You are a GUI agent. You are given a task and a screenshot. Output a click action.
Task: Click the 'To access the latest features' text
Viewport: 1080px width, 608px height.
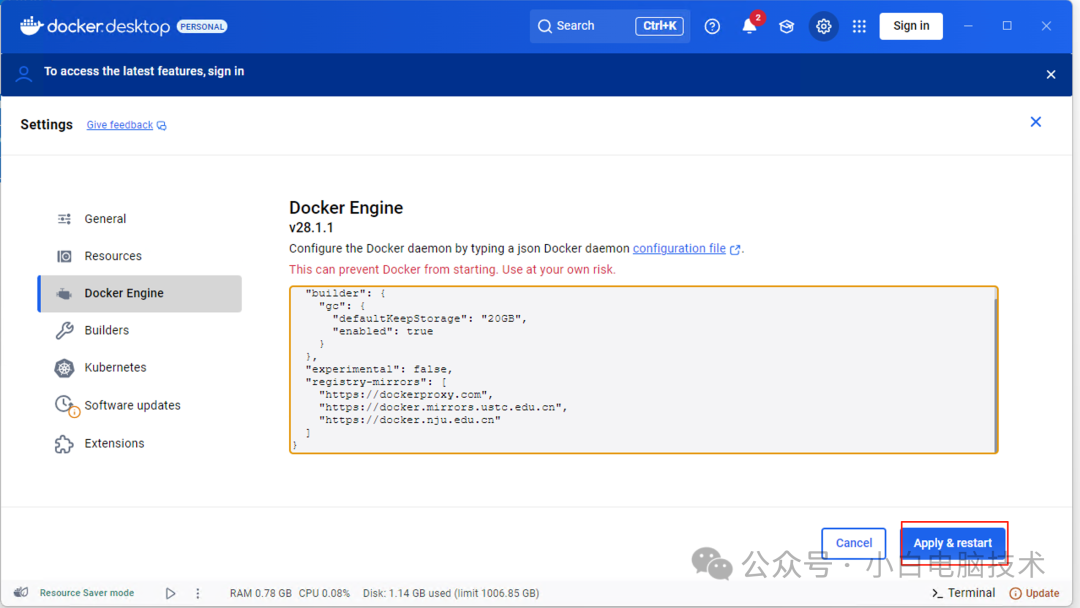tap(123, 72)
